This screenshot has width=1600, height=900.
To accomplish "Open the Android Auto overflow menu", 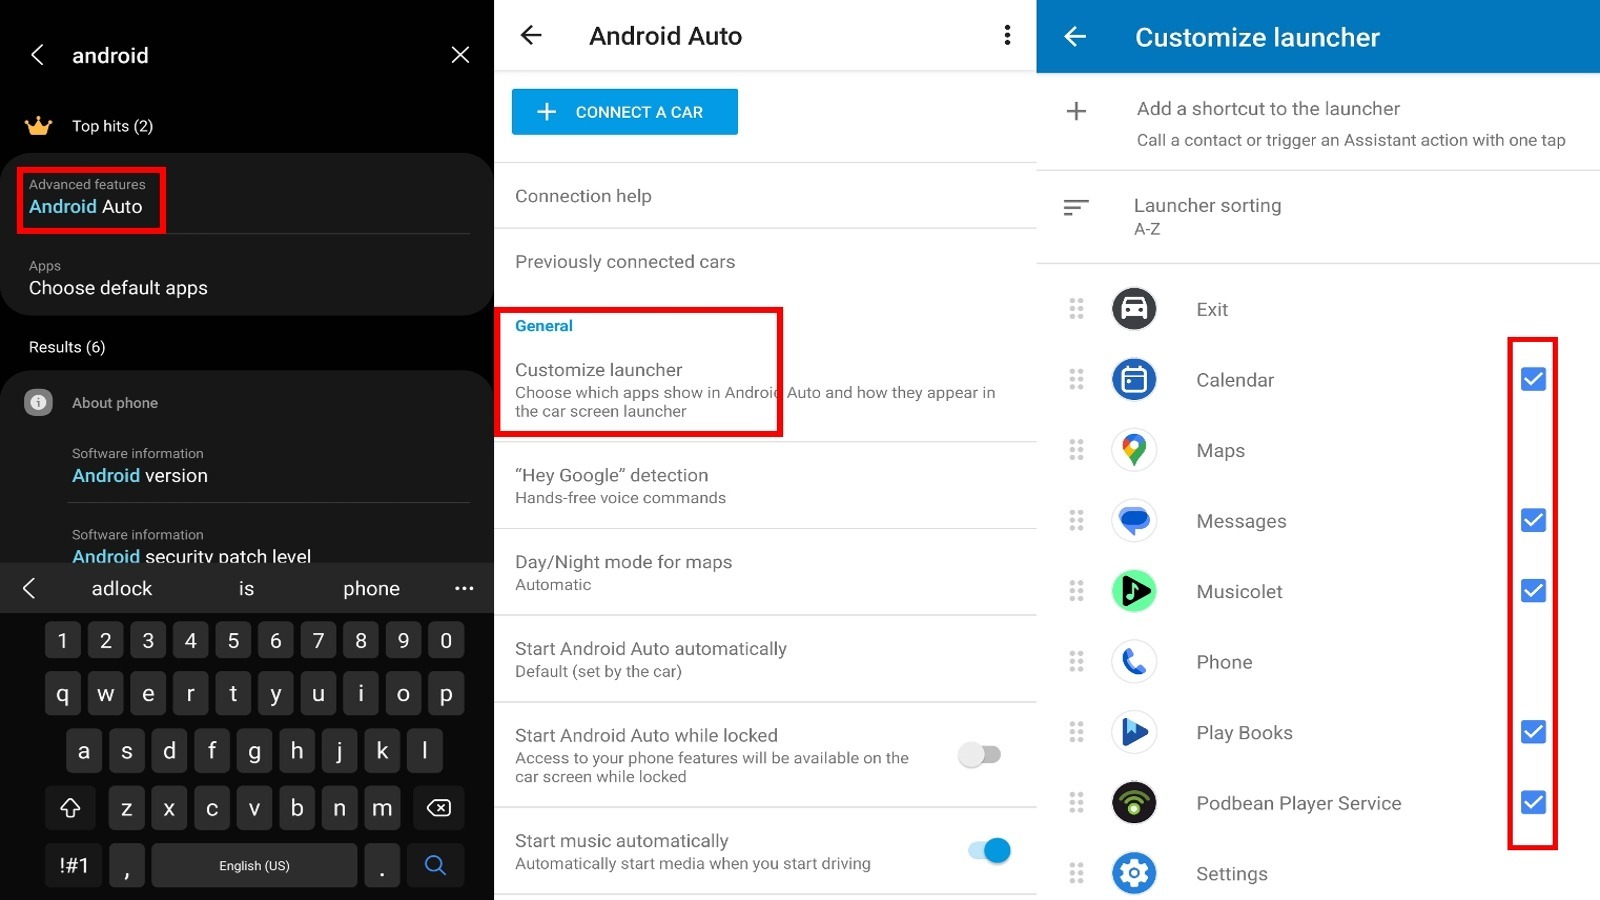I will click(x=1006, y=35).
